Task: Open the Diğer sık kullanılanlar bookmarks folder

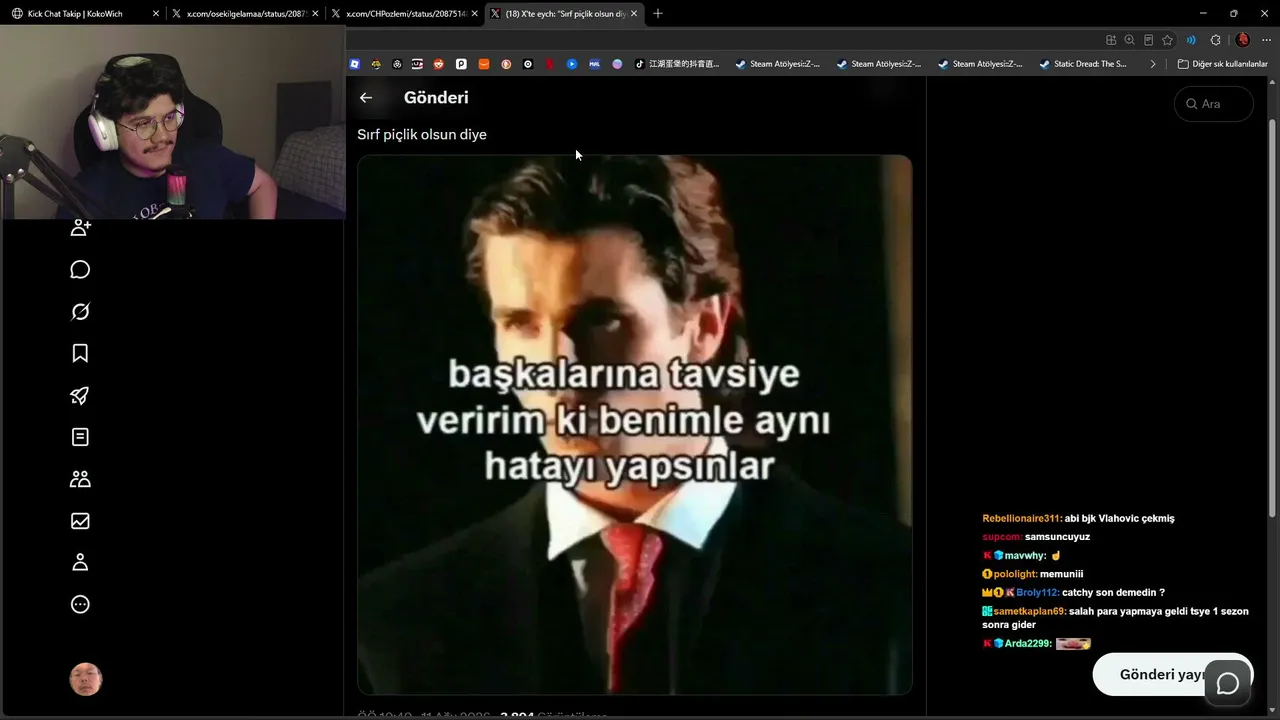Action: coord(1222,64)
